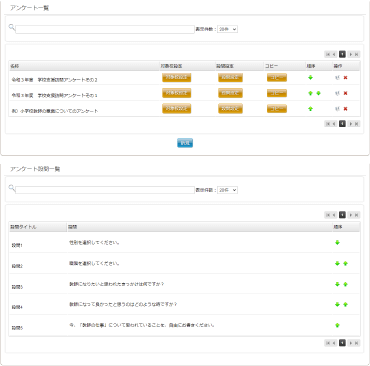
Task: Open 設問設定 for the 小学校教師 survey
Action: pos(230,109)
